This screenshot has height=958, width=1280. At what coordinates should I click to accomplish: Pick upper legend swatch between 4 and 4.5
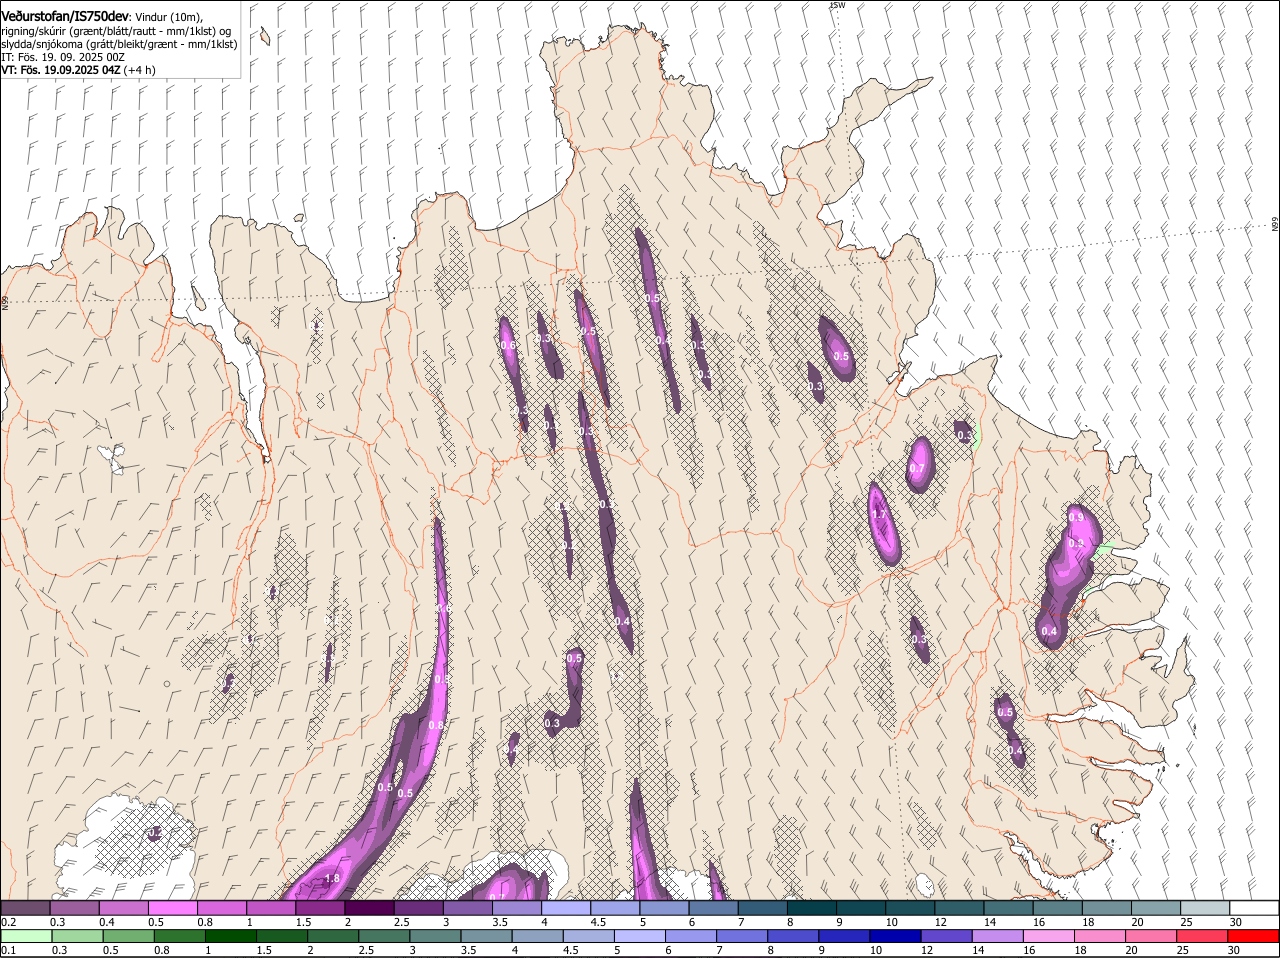[566, 907]
